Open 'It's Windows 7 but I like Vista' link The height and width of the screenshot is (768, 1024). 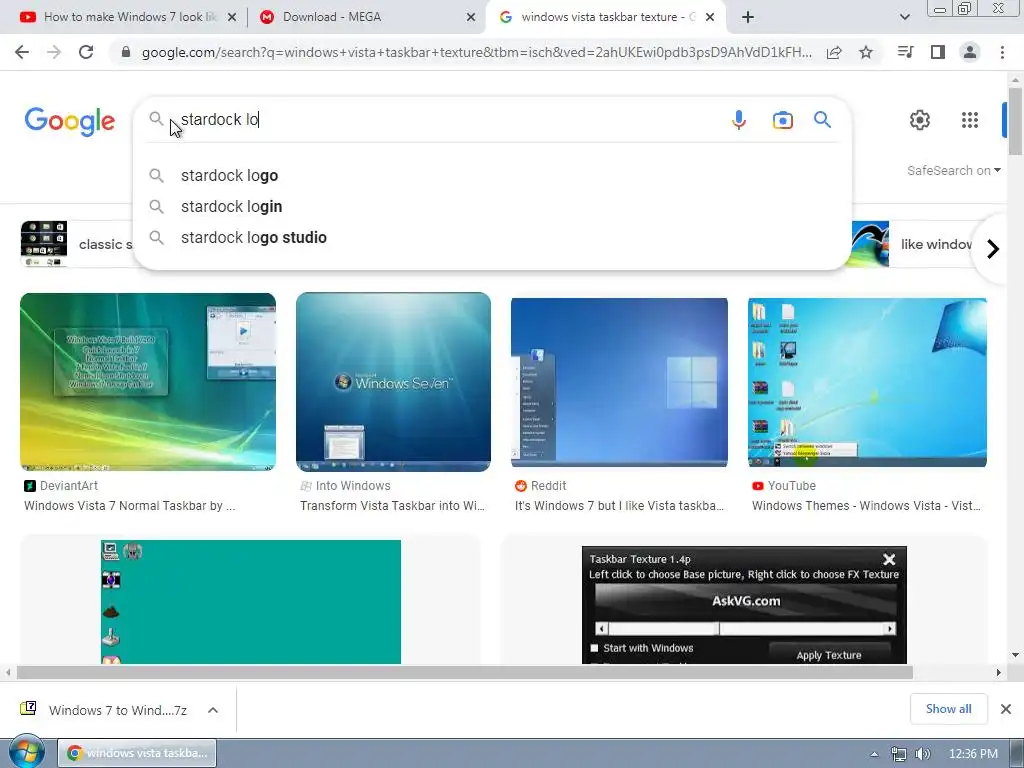[x=619, y=505]
